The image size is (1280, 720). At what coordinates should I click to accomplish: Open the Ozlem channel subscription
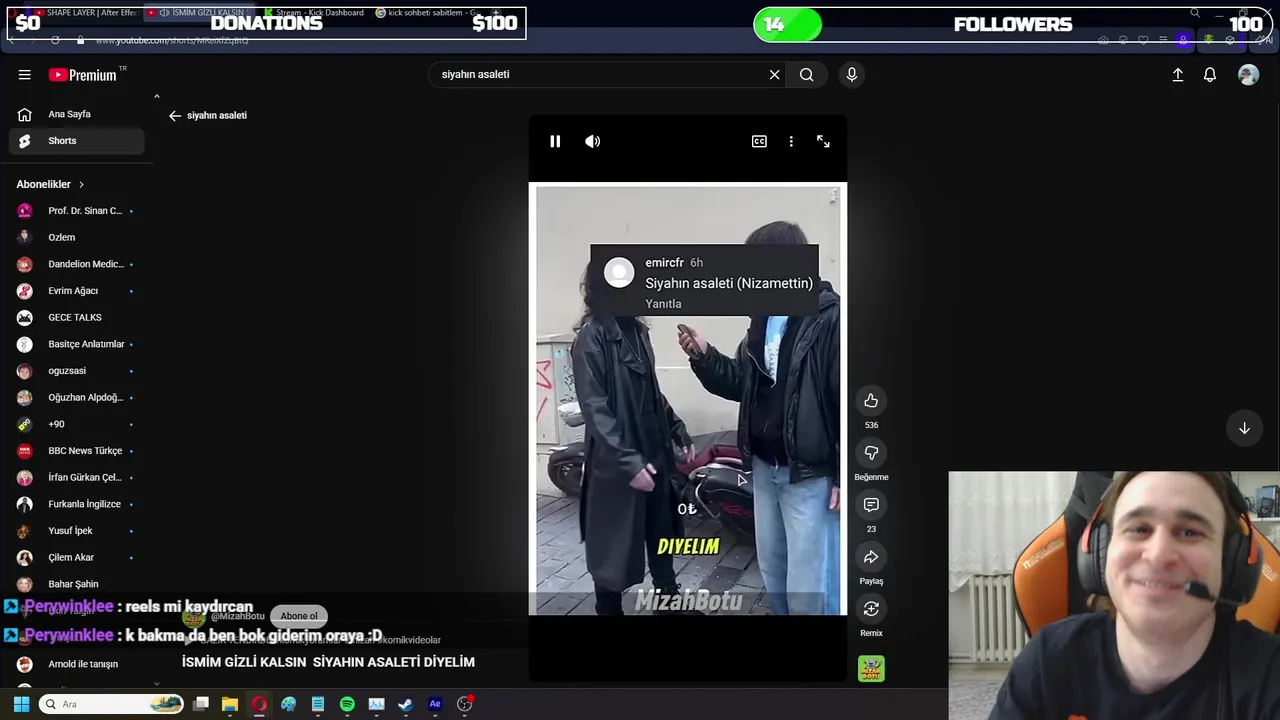pyautogui.click(x=76, y=238)
